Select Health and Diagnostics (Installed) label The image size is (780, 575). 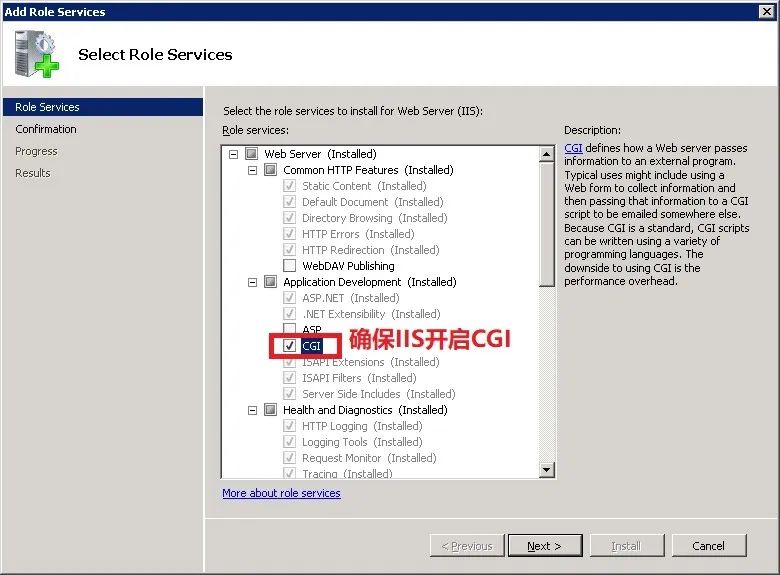pyautogui.click(x=365, y=410)
